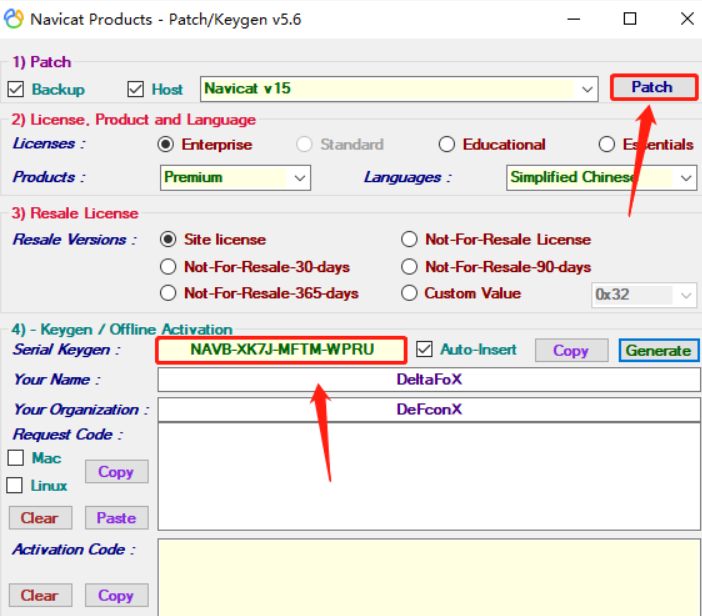The image size is (702, 616).
Task: Click the Generate button
Action: click(x=658, y=350)
